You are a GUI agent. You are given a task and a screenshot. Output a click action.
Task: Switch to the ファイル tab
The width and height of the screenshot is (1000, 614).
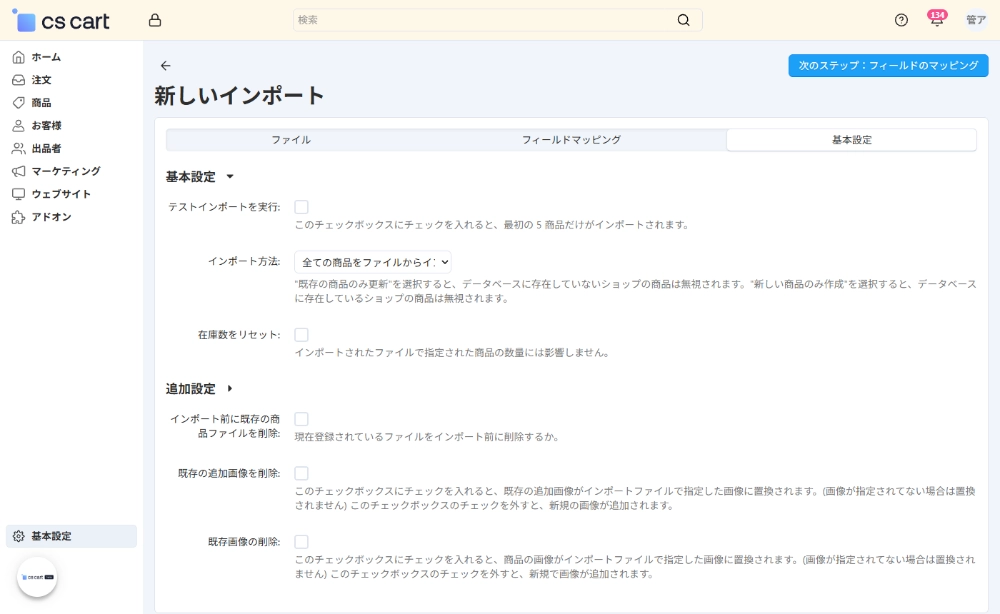(291, 140)
